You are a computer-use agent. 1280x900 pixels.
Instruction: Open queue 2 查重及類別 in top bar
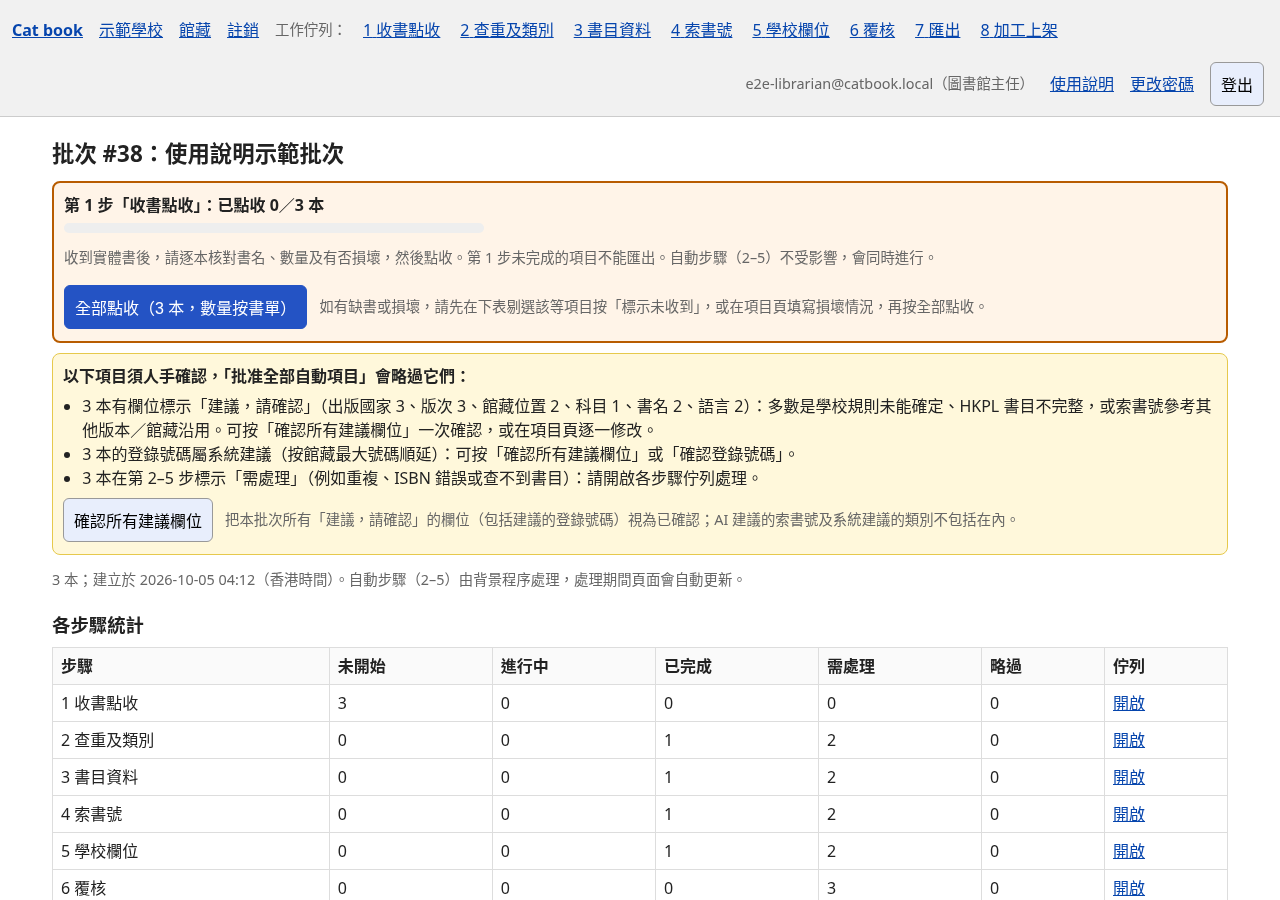pyautogui.click(x=507, y=30)
